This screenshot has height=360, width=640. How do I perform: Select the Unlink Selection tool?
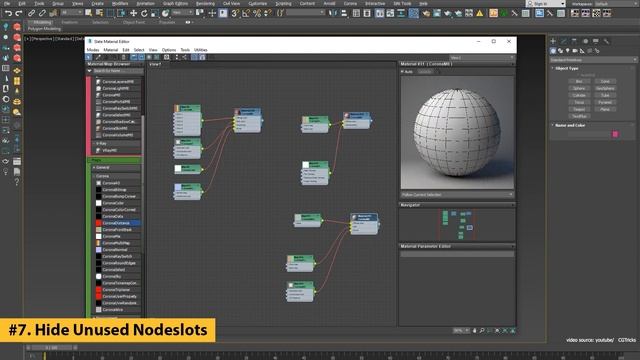click(x=42, y=13)
